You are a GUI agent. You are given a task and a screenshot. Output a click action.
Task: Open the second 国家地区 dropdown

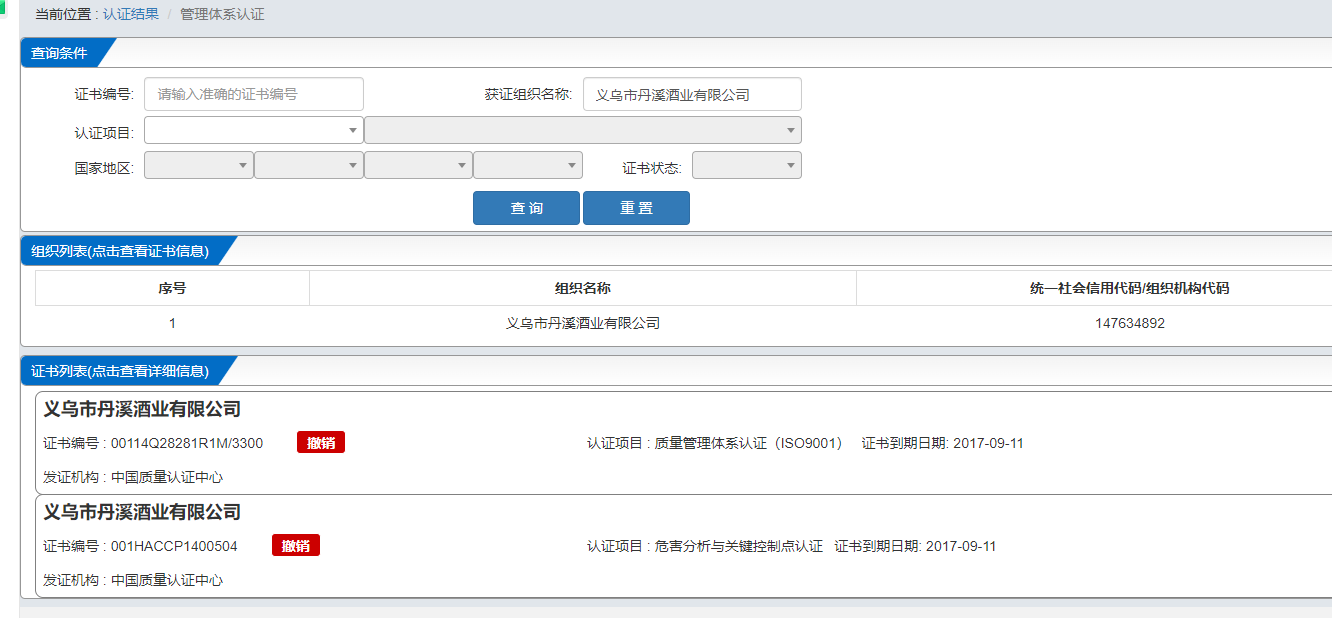pos(309,165)
